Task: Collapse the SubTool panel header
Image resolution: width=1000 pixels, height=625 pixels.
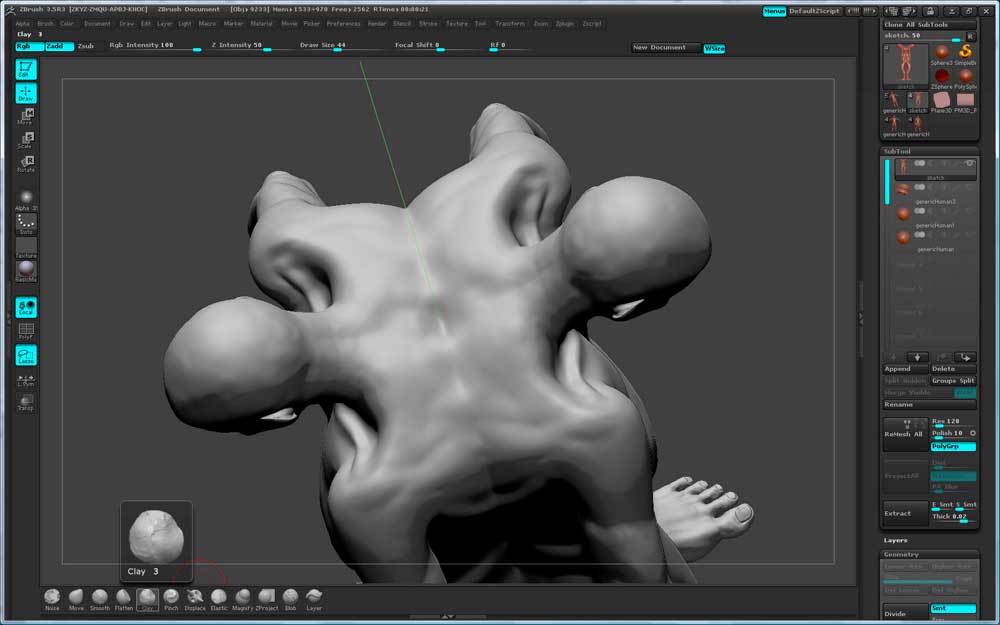Action: point(929,151)
